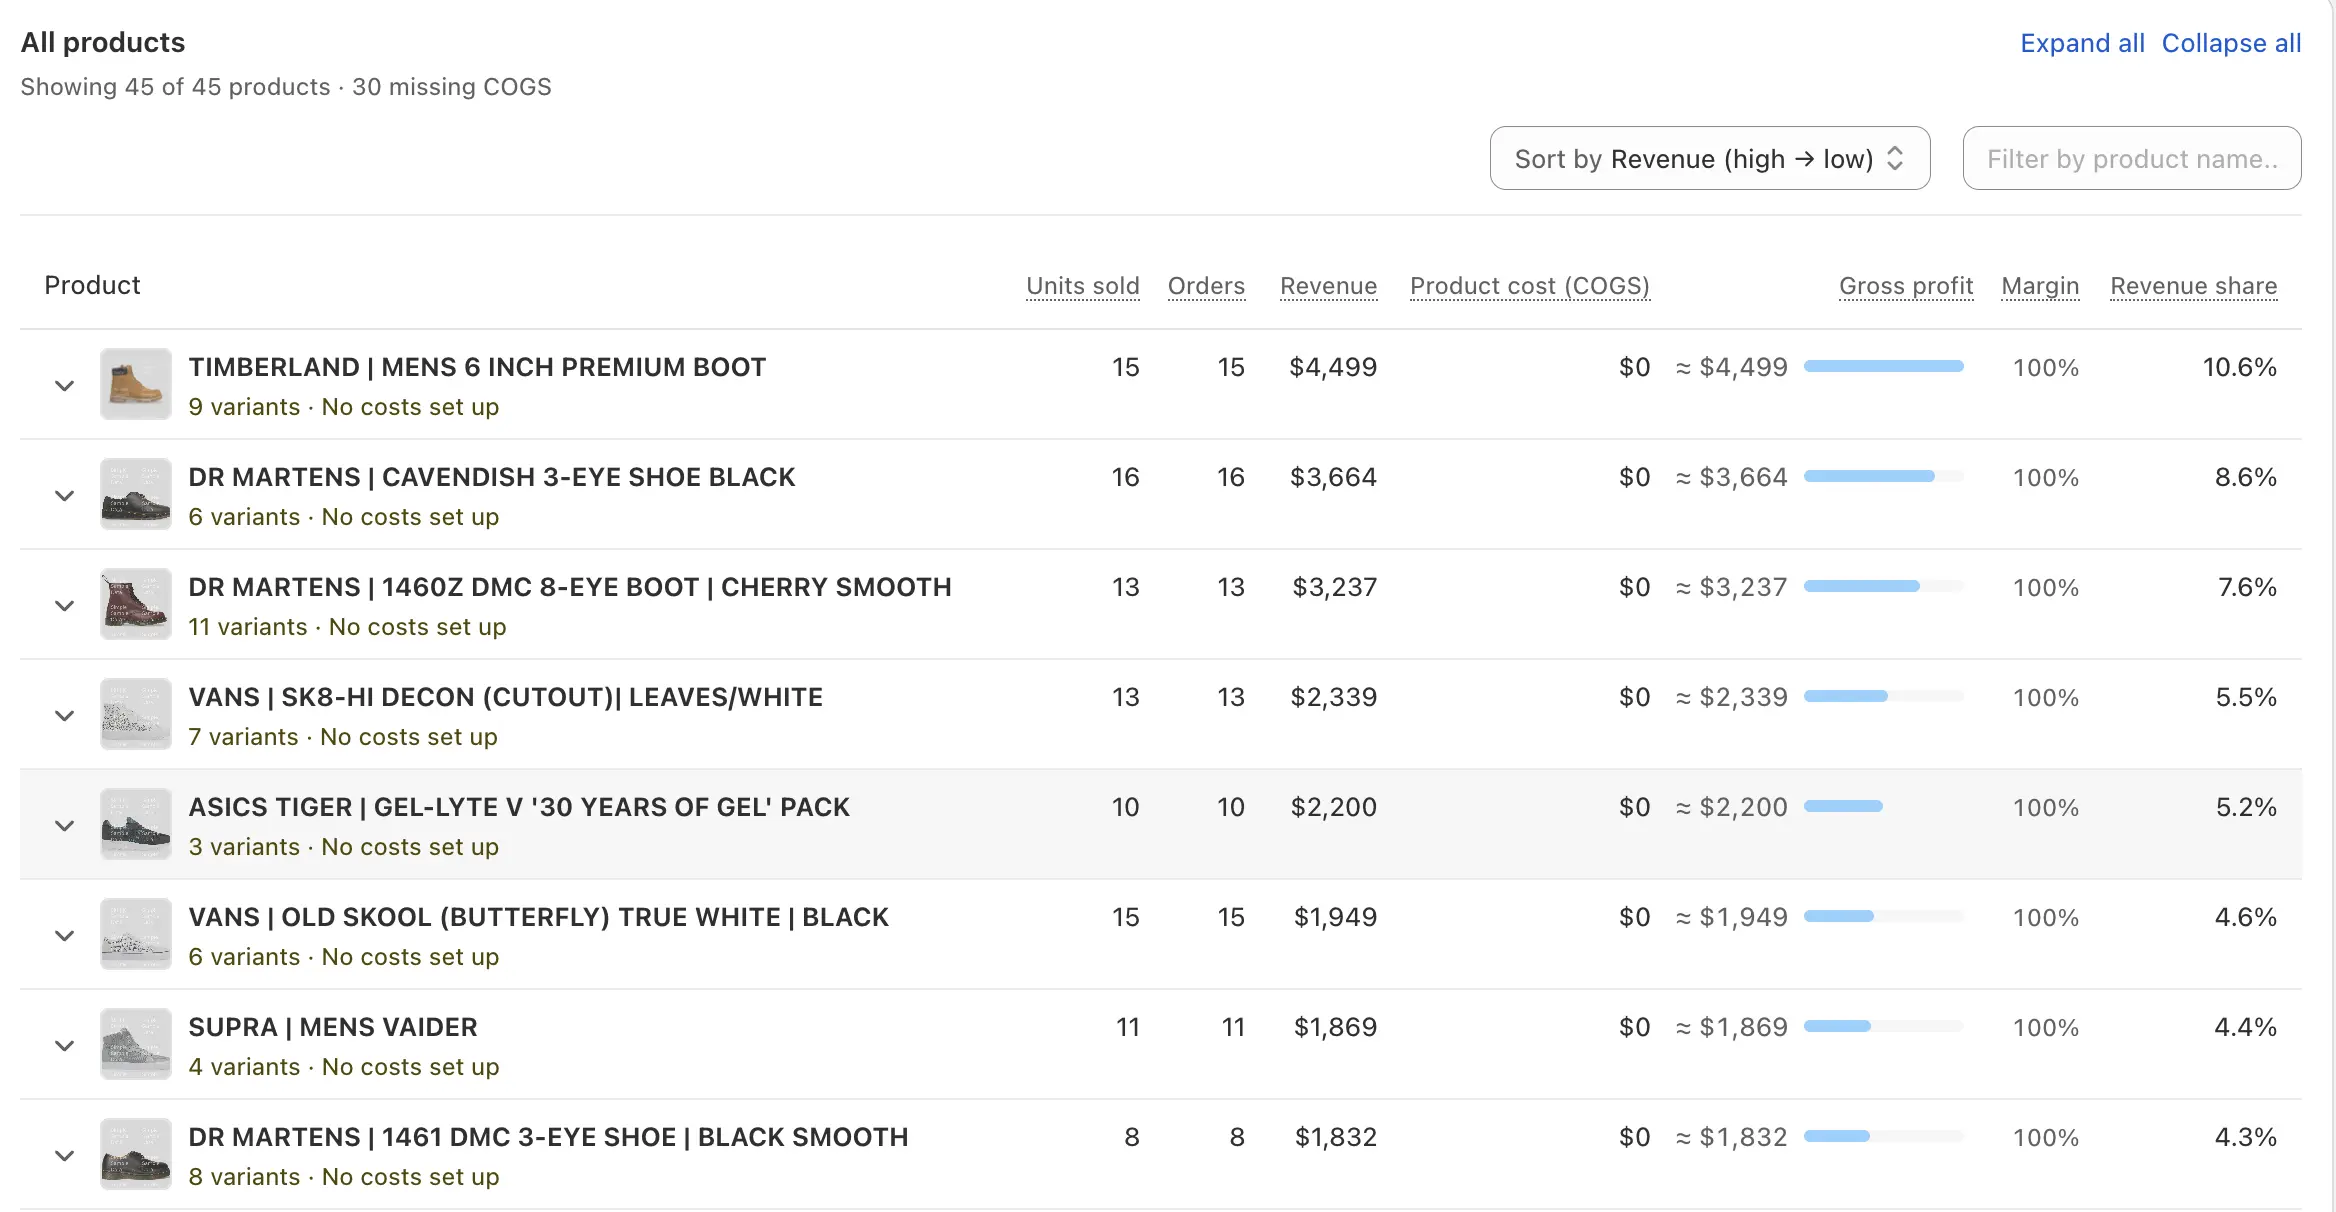The width and height of the screenshot is (2336, 1212).
Task: Expand the Timberland Mens 6 Inch Premium Boot row
Action: click(64, 385)
